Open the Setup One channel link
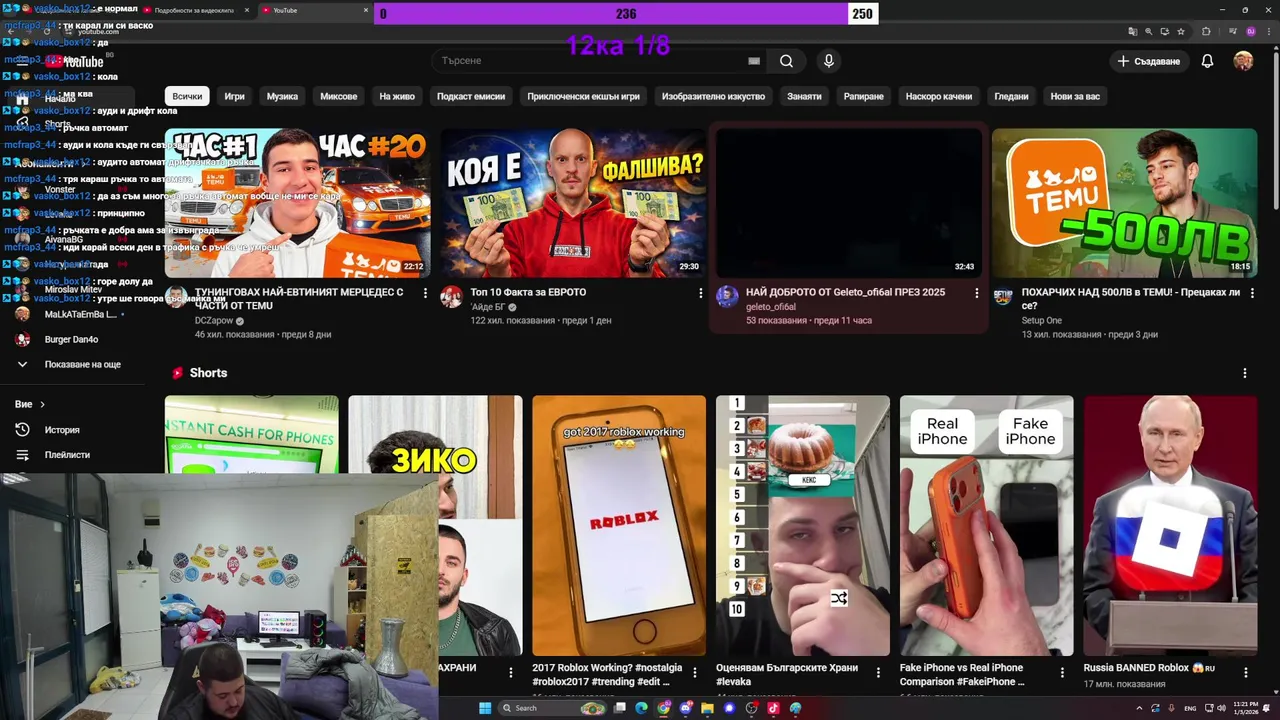 click(1041, 321)
